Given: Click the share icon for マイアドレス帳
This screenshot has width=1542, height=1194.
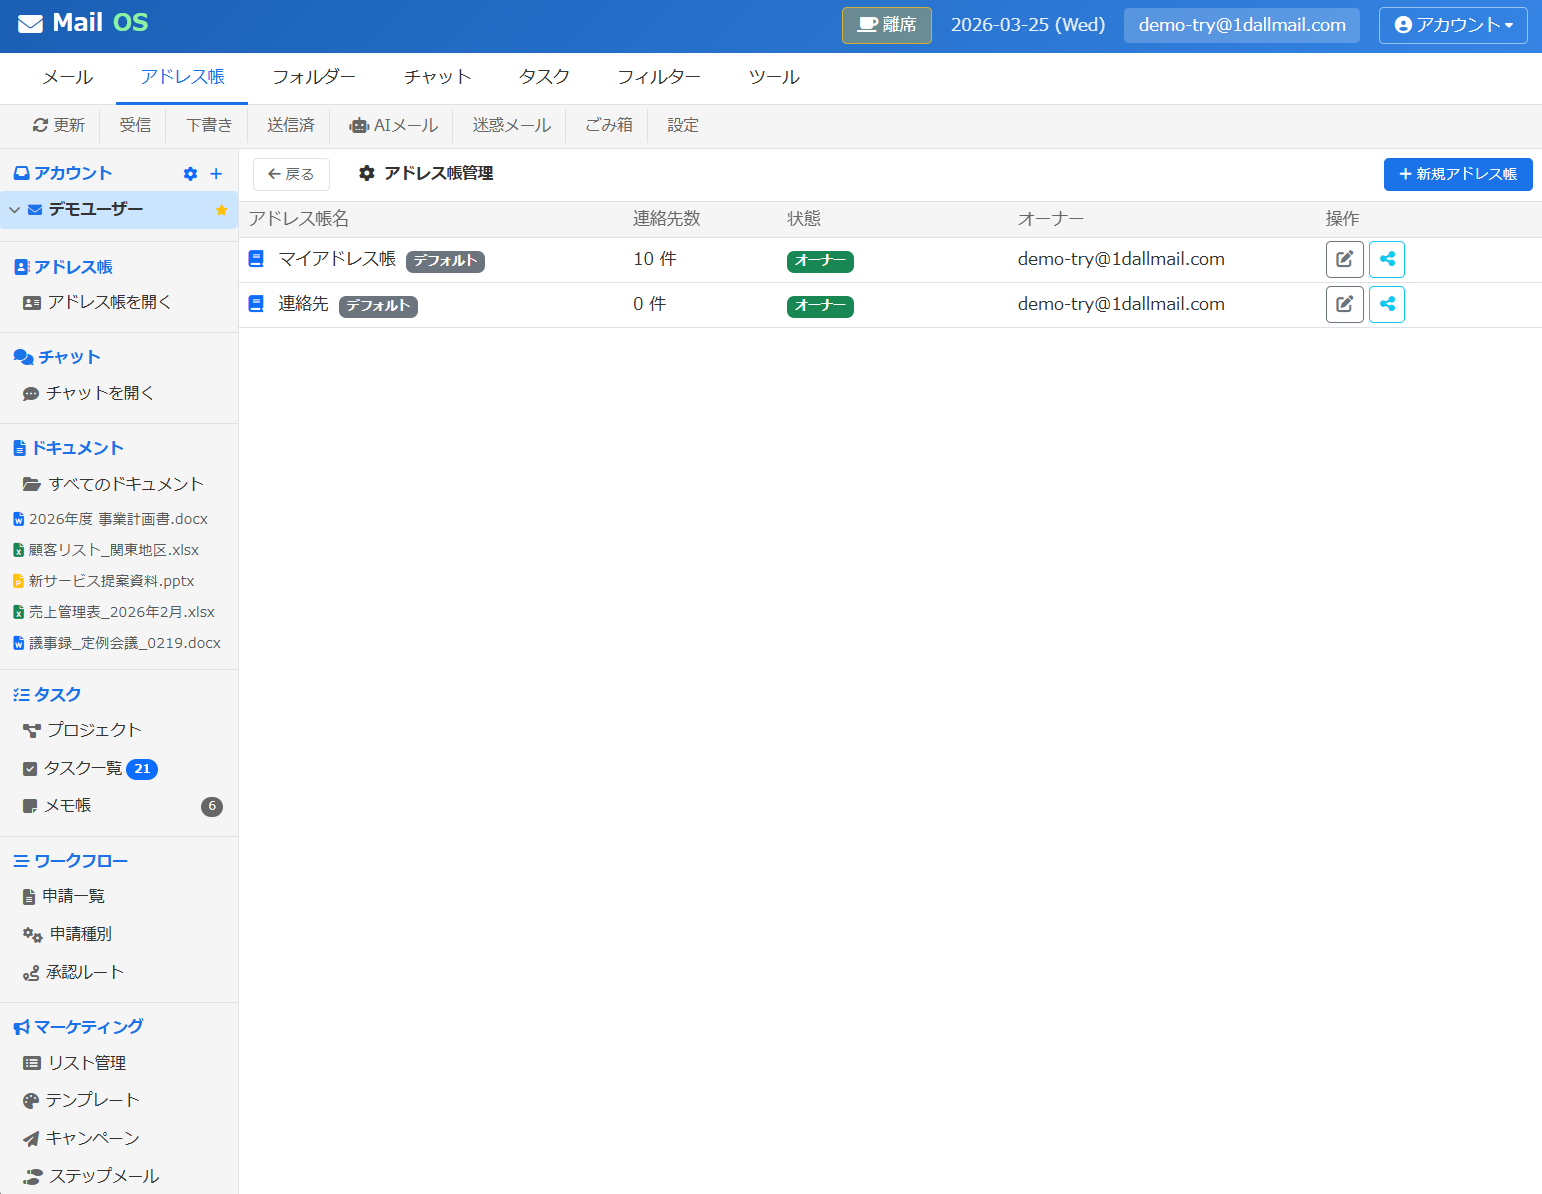Looking at the screenshot, I should [x=1386, y=260].
